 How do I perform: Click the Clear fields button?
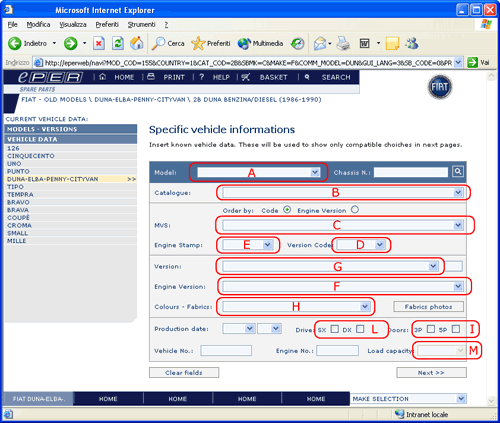point(184,373)
